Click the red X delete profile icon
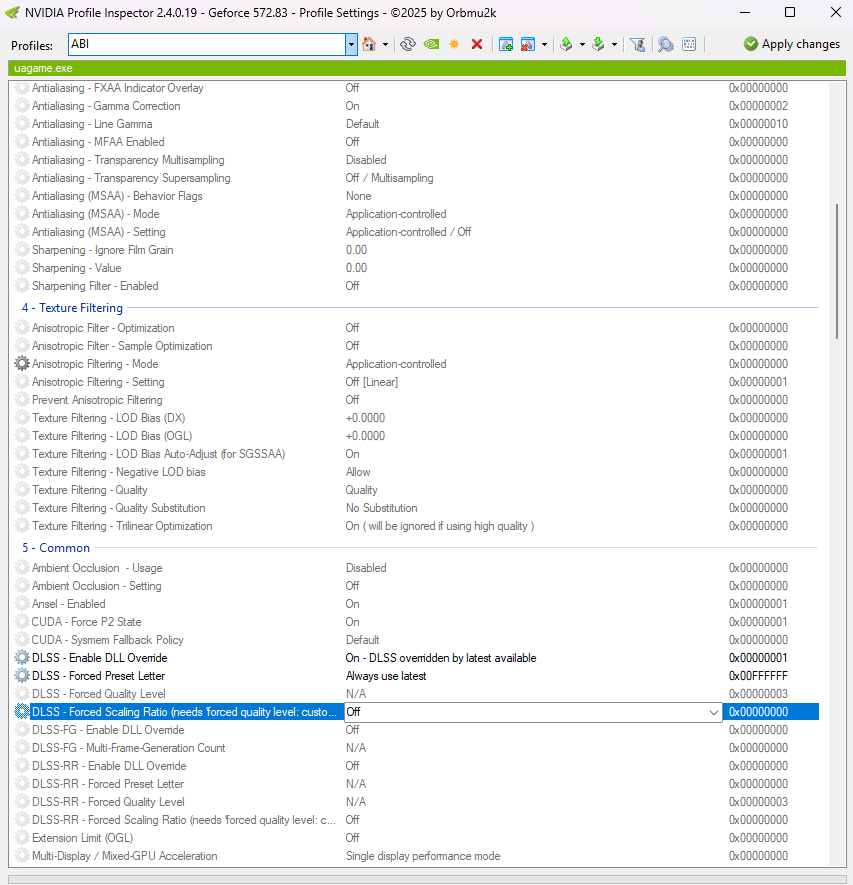The image size is (853, 885). [477, 44]
